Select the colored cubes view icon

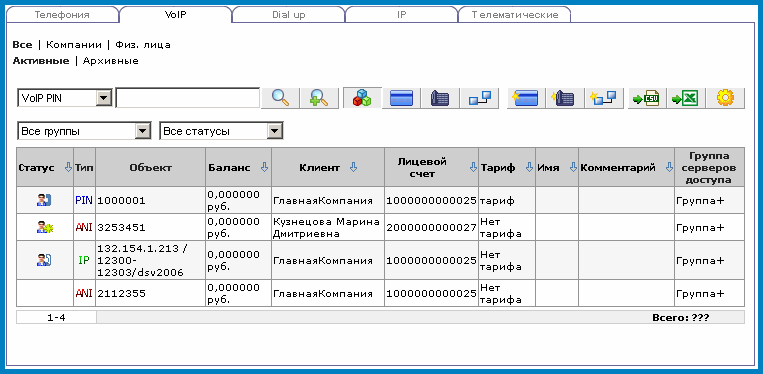pos(362,98)
